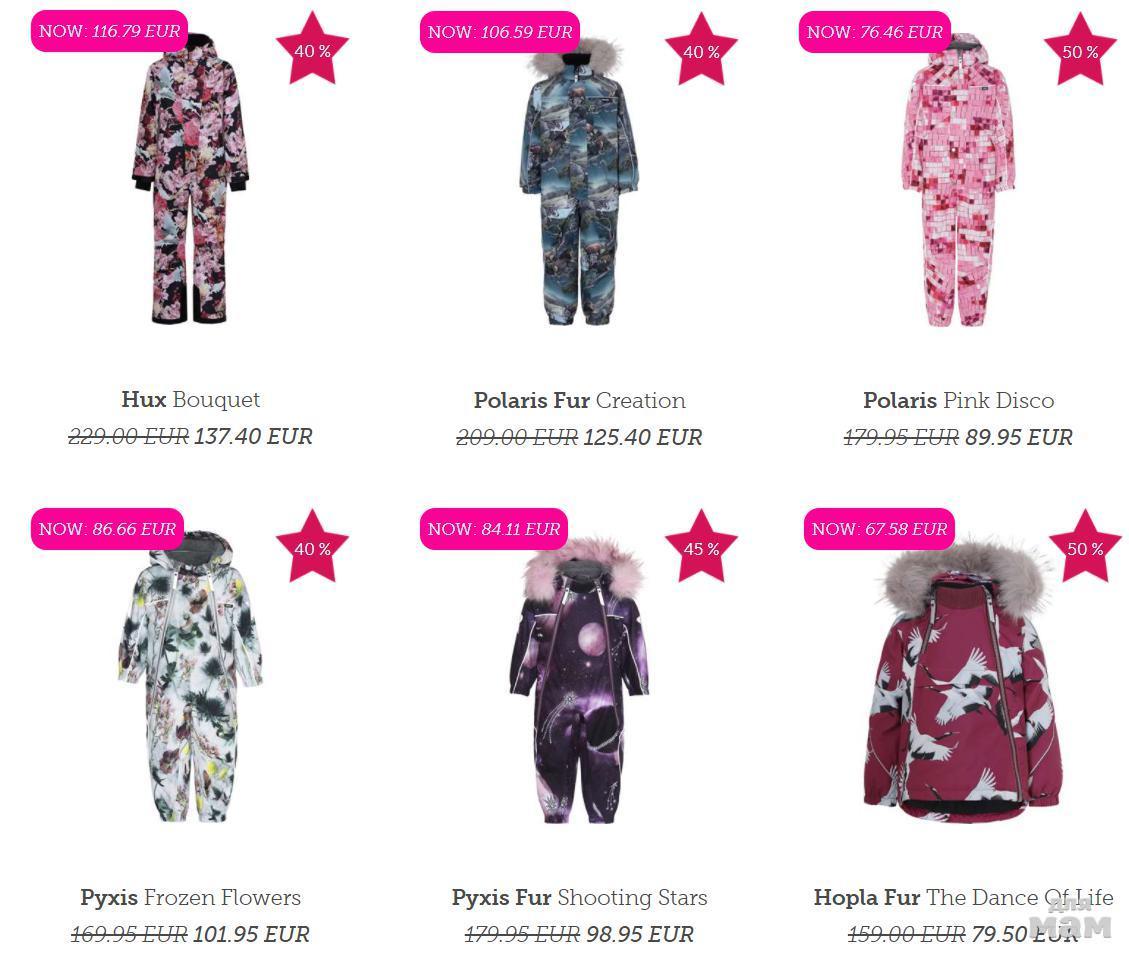Click the NOW: 84.11 EUR price badge
Image resolution: width=1129 pixels, height=955 pixels.
point(494,529)
